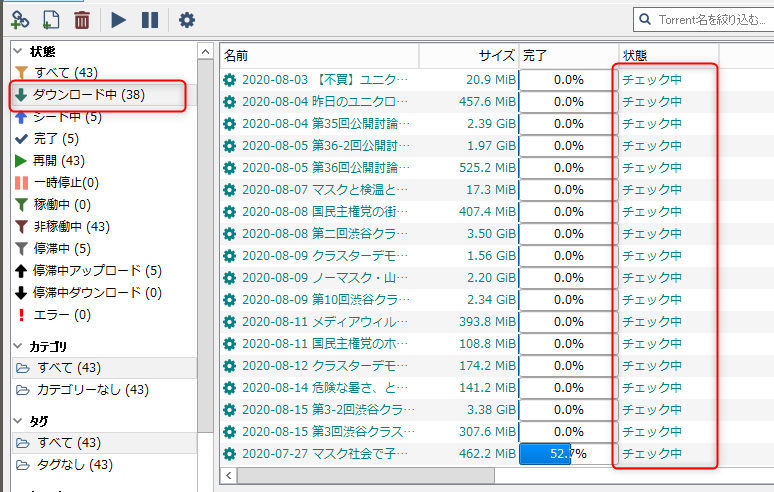
Task: Click the 52.7% progress bar
Action: click(x=567, y=454)
